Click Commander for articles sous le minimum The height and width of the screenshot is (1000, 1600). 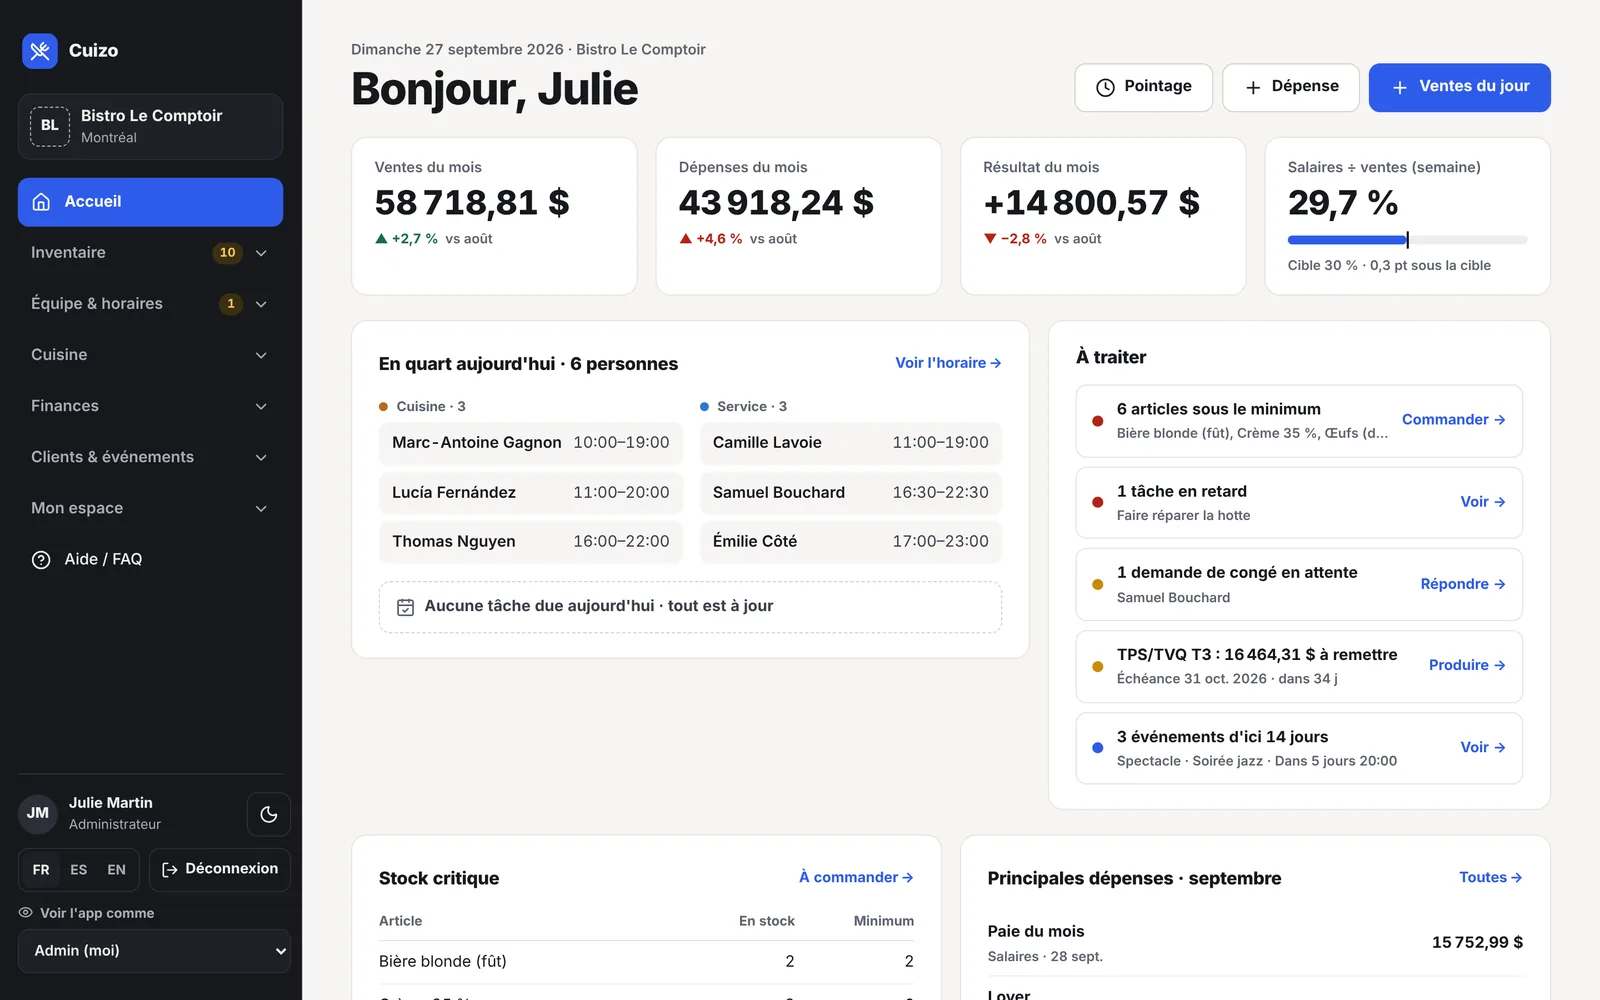[1454, 420]
